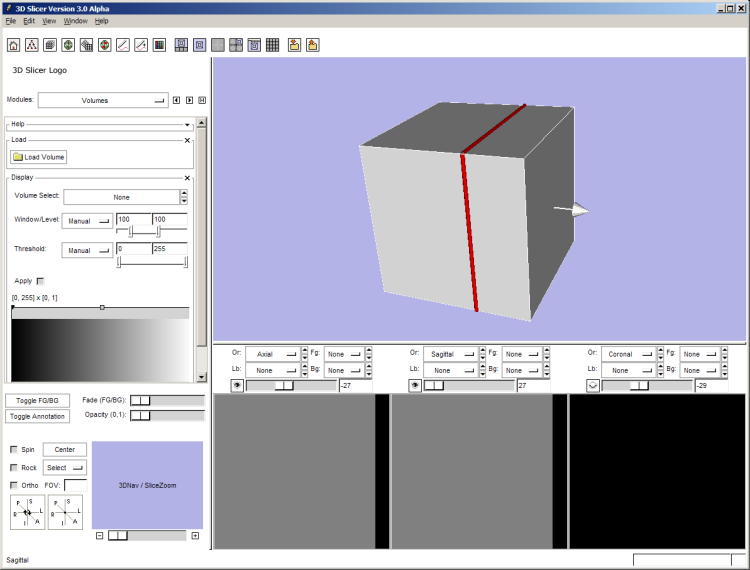Screen dimensions: 750x570
Task: Click the Home icon in the toolbar
Action: tap(14, 45)
